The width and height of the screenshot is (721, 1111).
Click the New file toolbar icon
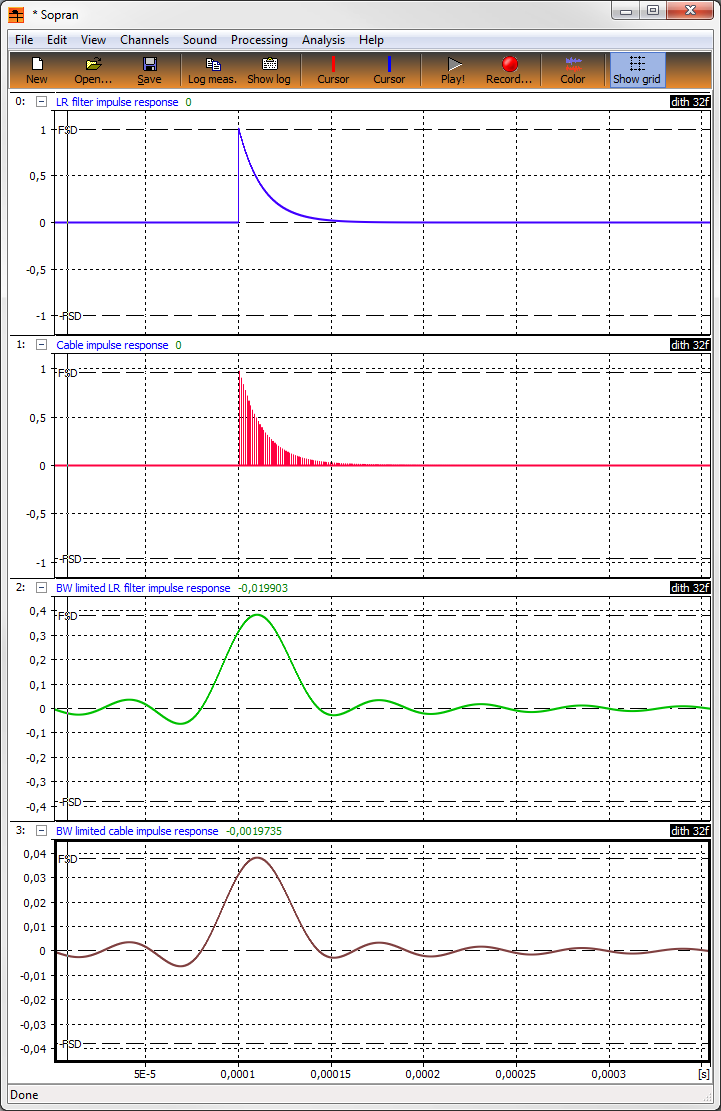point(37,69)
